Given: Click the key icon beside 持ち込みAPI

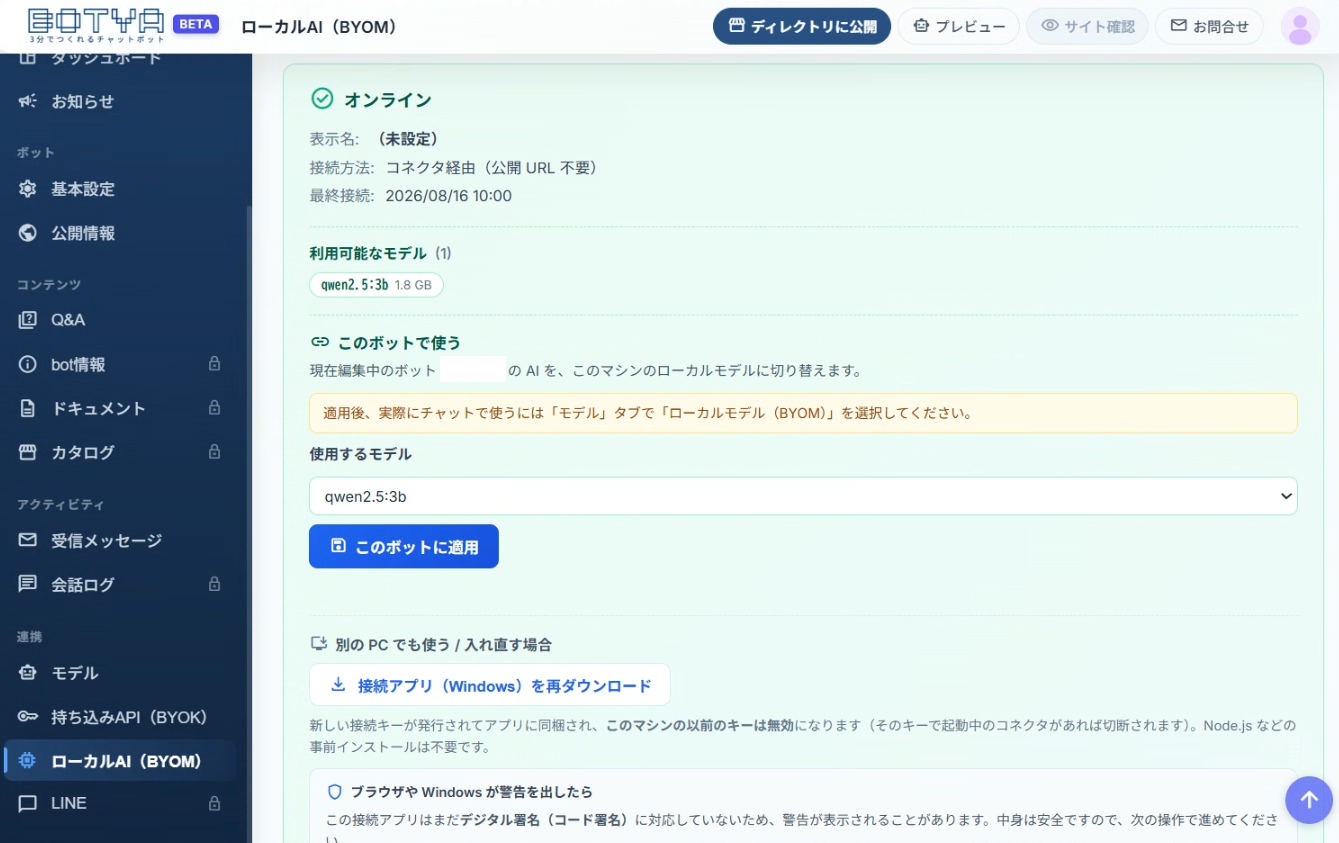Looking at the screenshot, I should (28, 717).
